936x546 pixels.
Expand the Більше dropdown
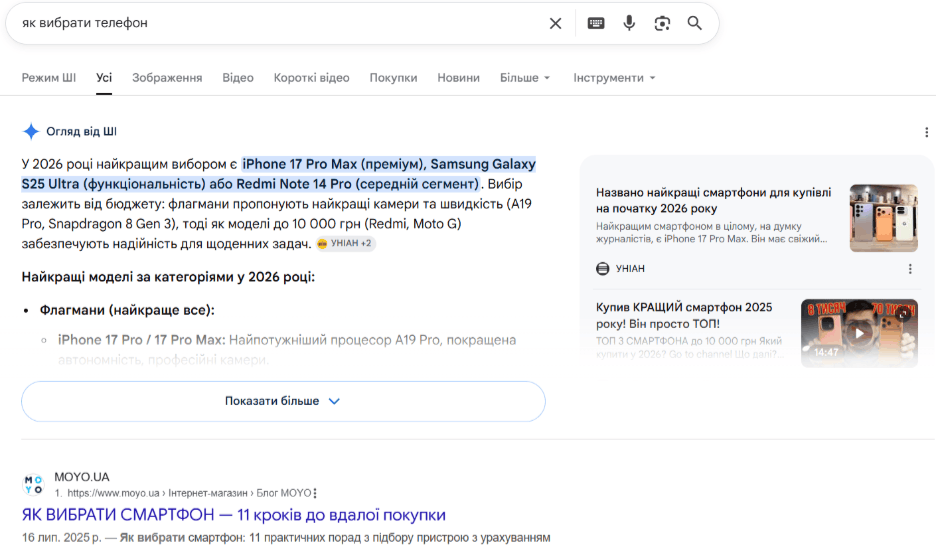(x=525, y=78)
